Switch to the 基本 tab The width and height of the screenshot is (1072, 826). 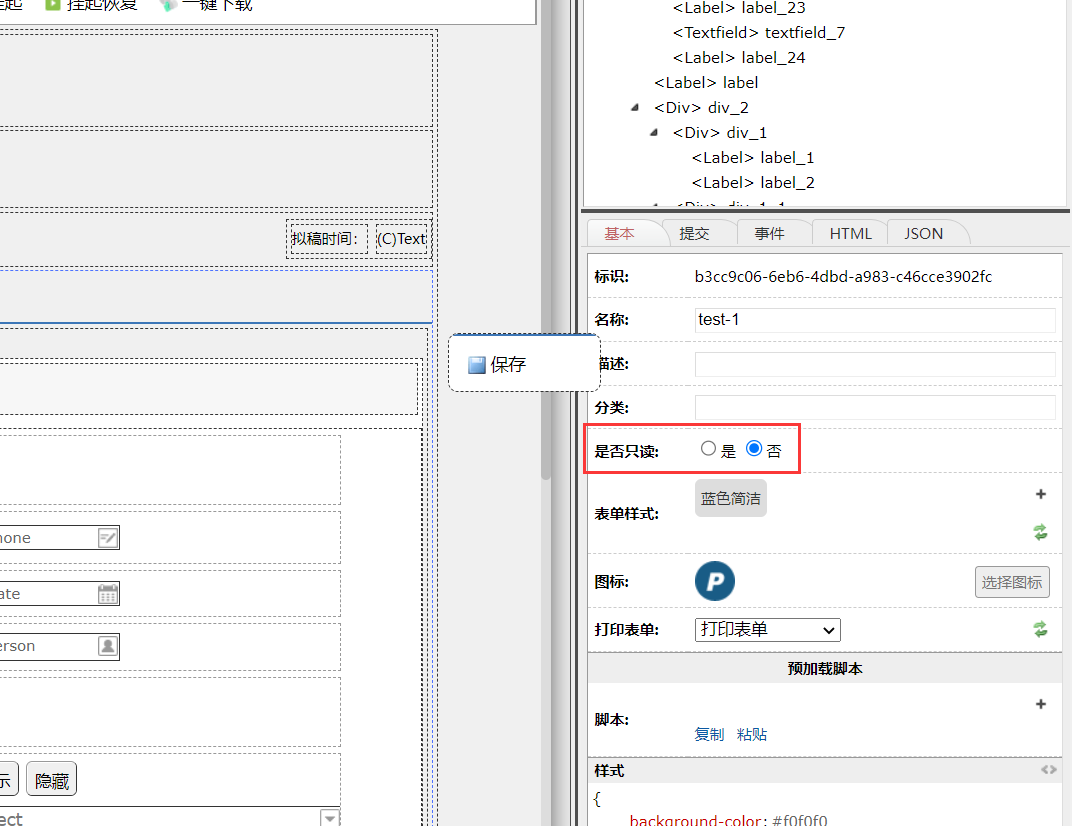coord(619,234)
